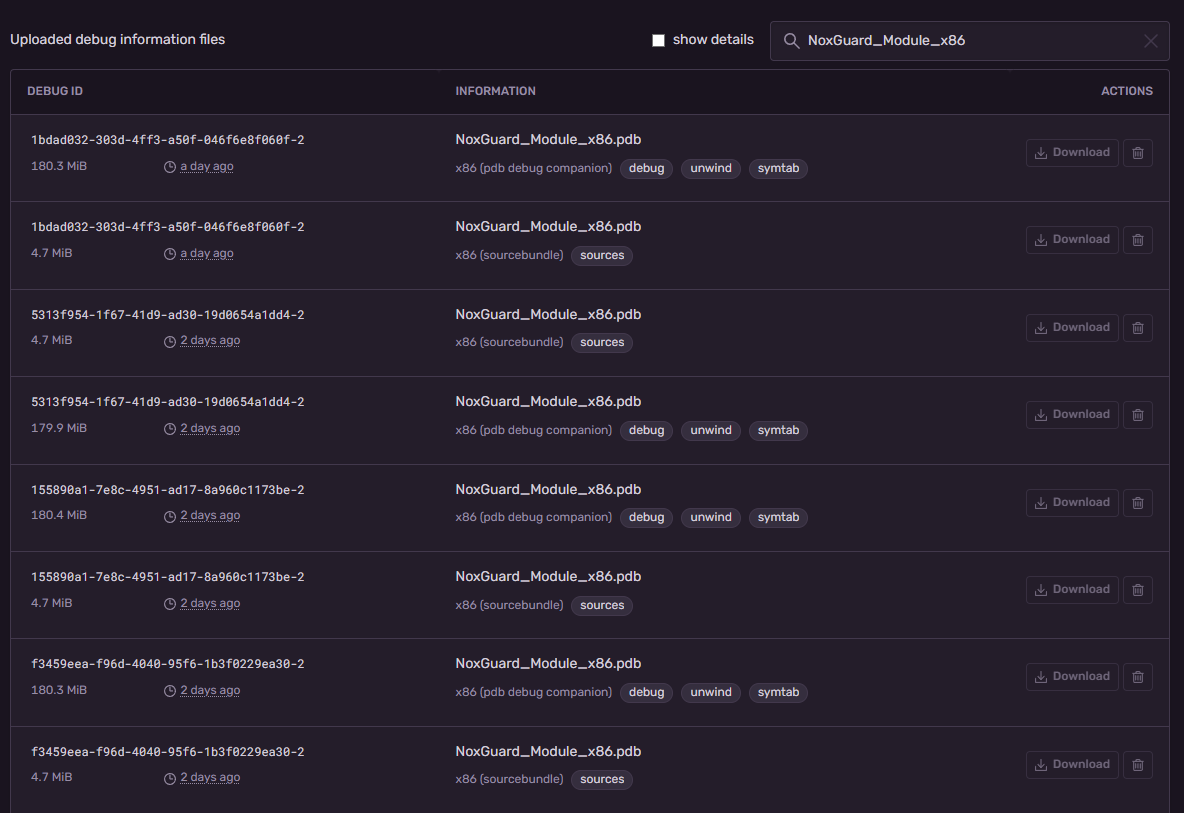This screenshot has width=1184, height=813.
Task: Select debug ID 155890a1 in the 180.4 MiB row
Action: point(168,490)
